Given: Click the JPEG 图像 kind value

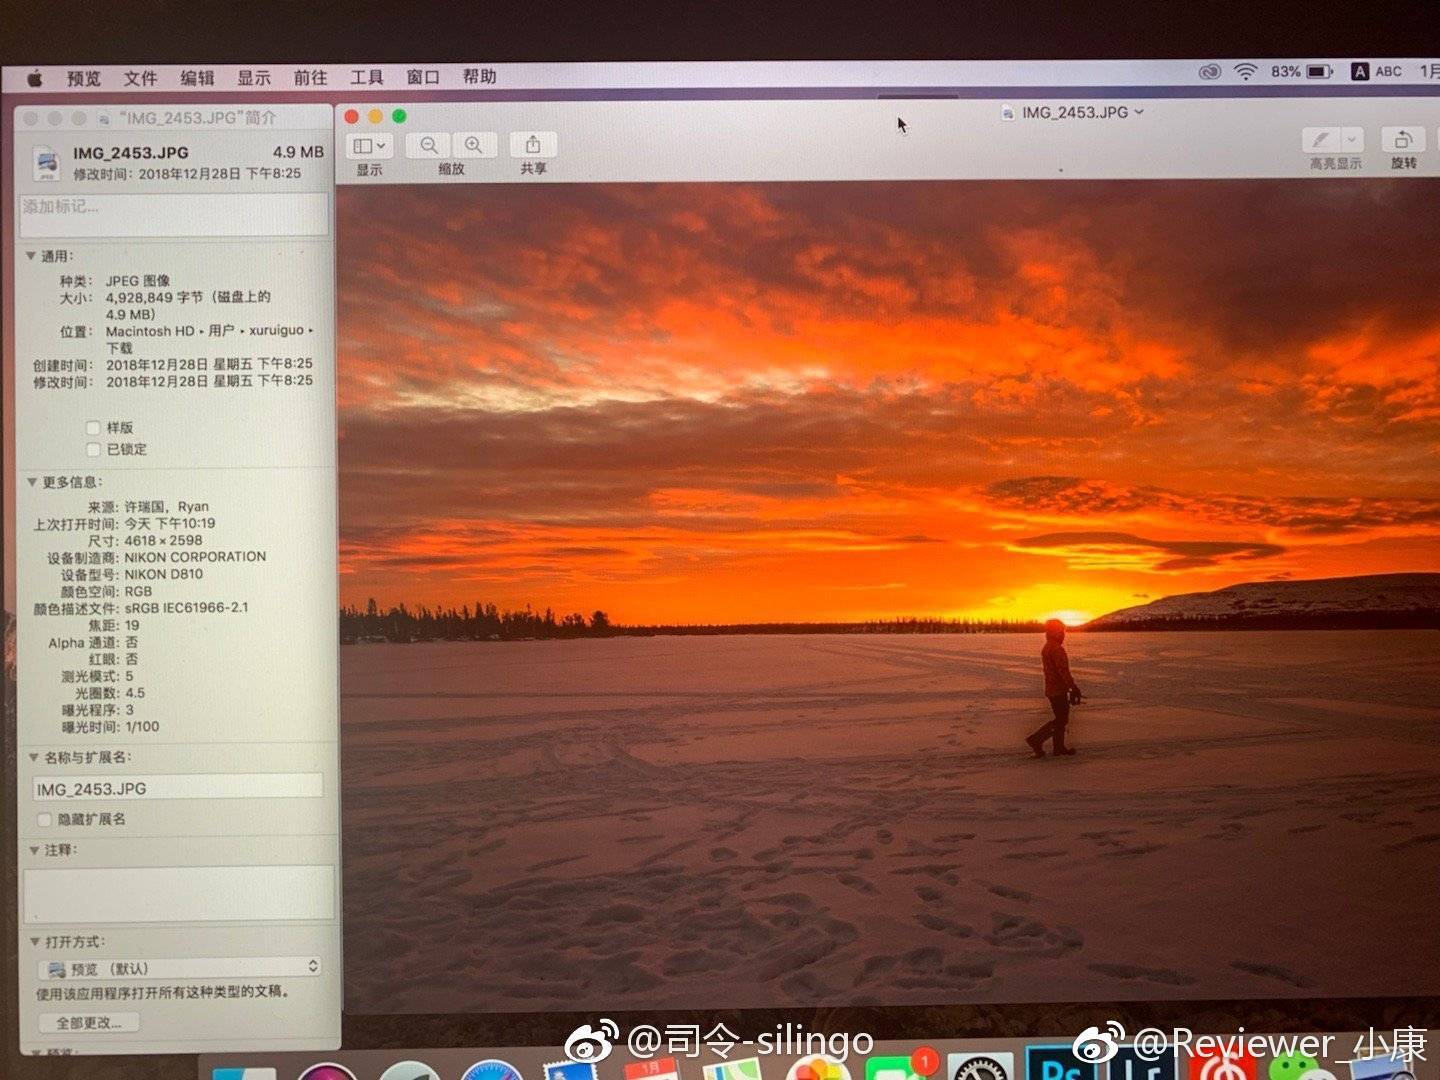Looking at the screenshot, I should pos(138,281).
